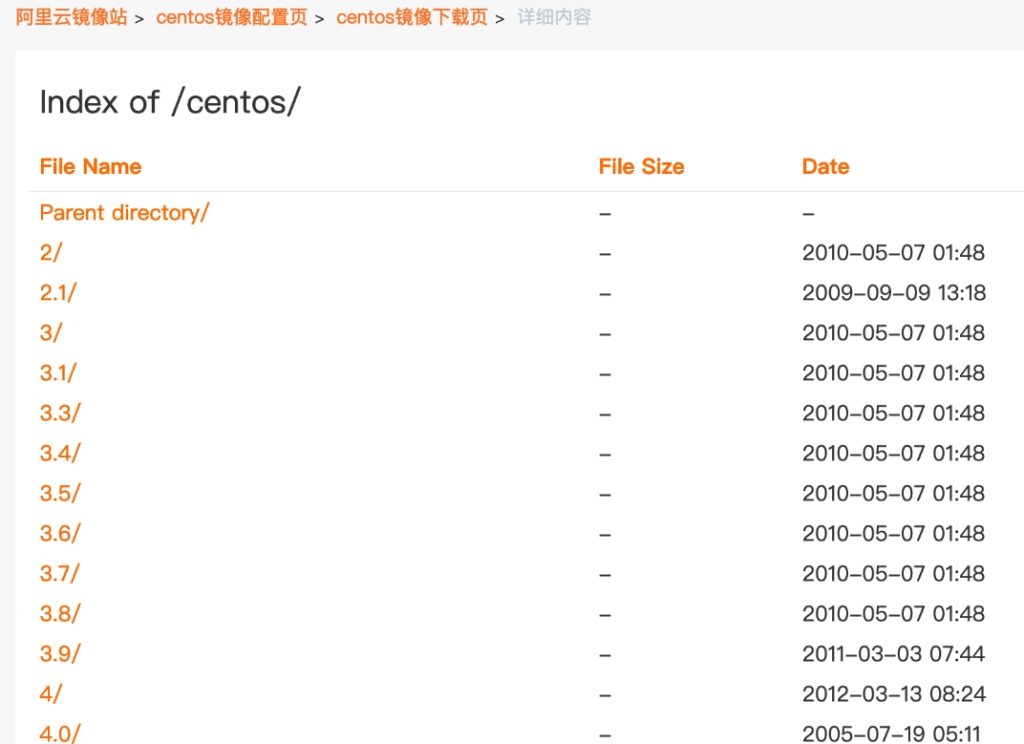1024x744 pixels.
Task: Browse into the 3.8/ folder
Action: (x=58, y=613)
